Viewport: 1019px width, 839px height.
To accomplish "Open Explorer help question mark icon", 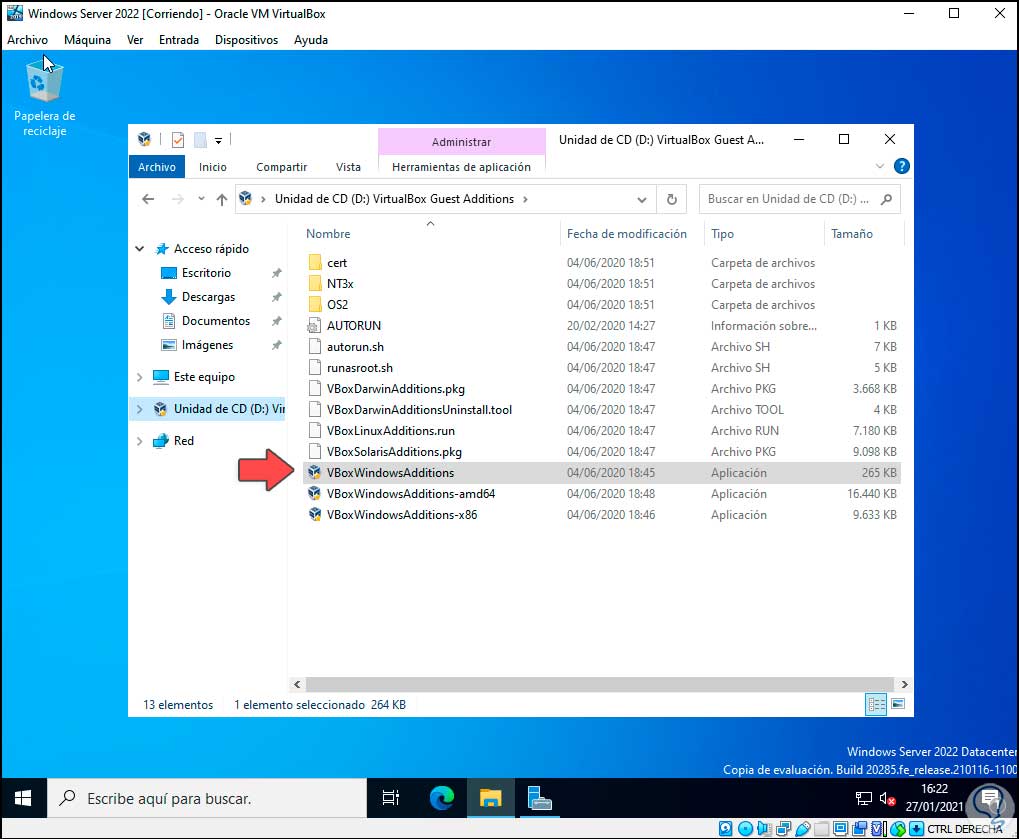I will (x=901, y=166).
